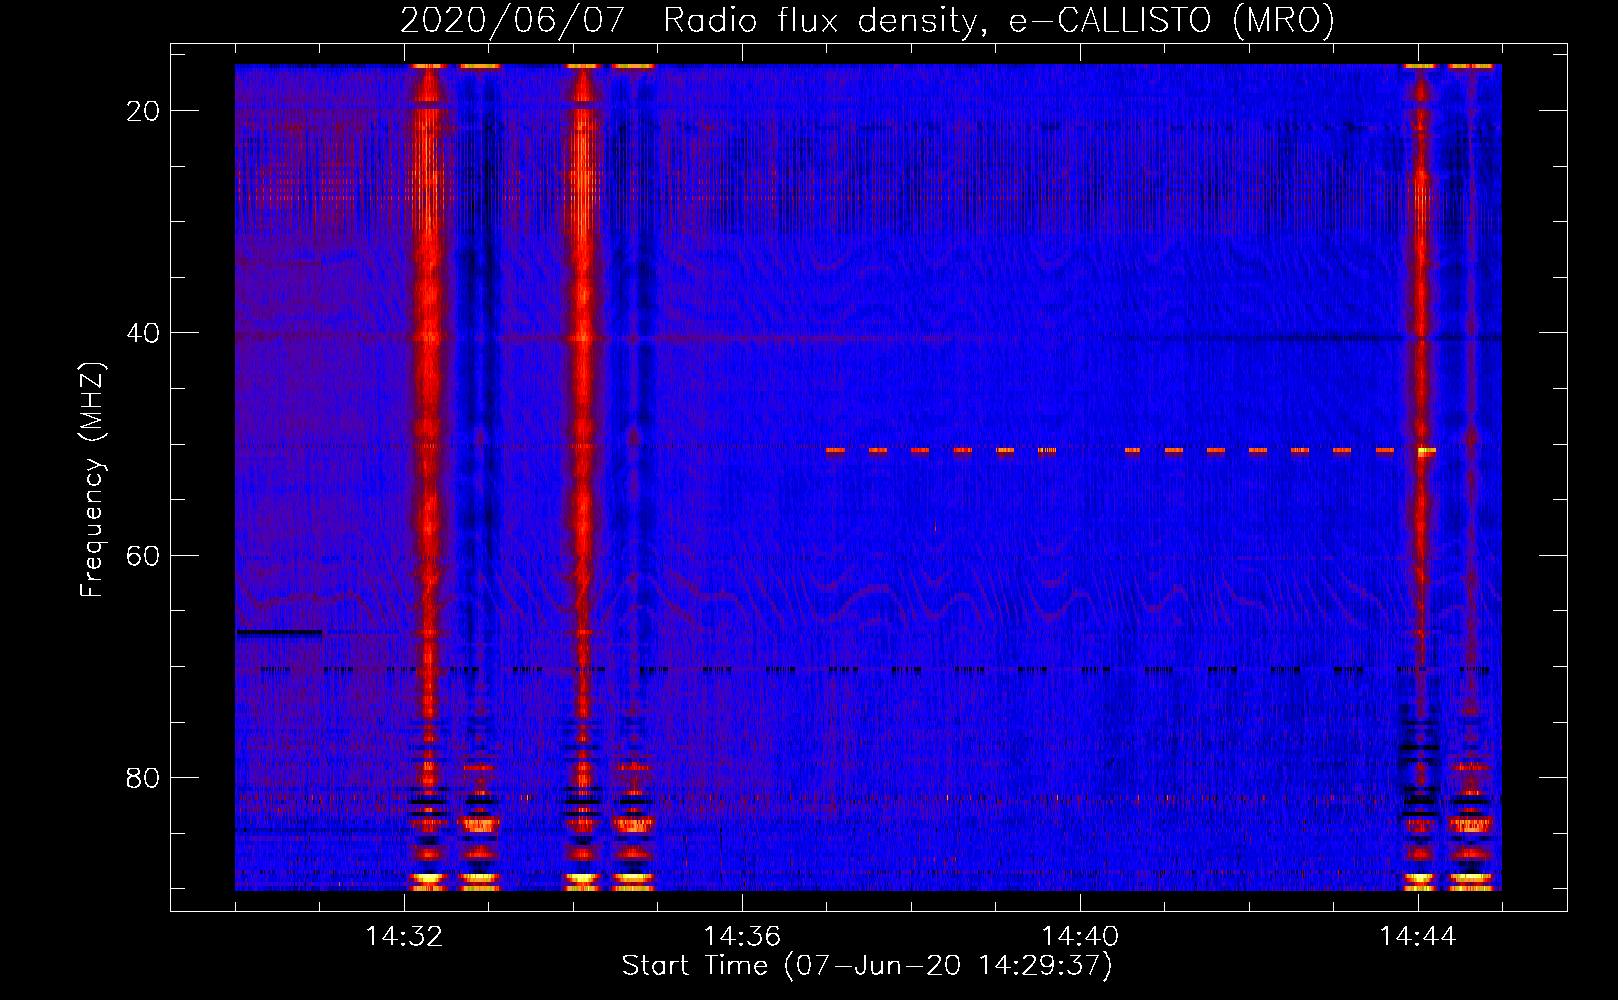Click the frequency tick label 40
Image resolution: width=1618 pixels, height=1000 pixels.
tap(144, 333)
